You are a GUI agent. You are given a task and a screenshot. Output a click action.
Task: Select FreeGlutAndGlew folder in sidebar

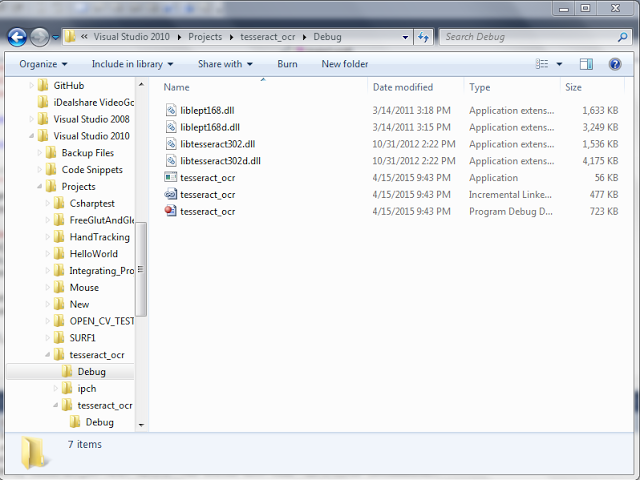pos(102,220)
